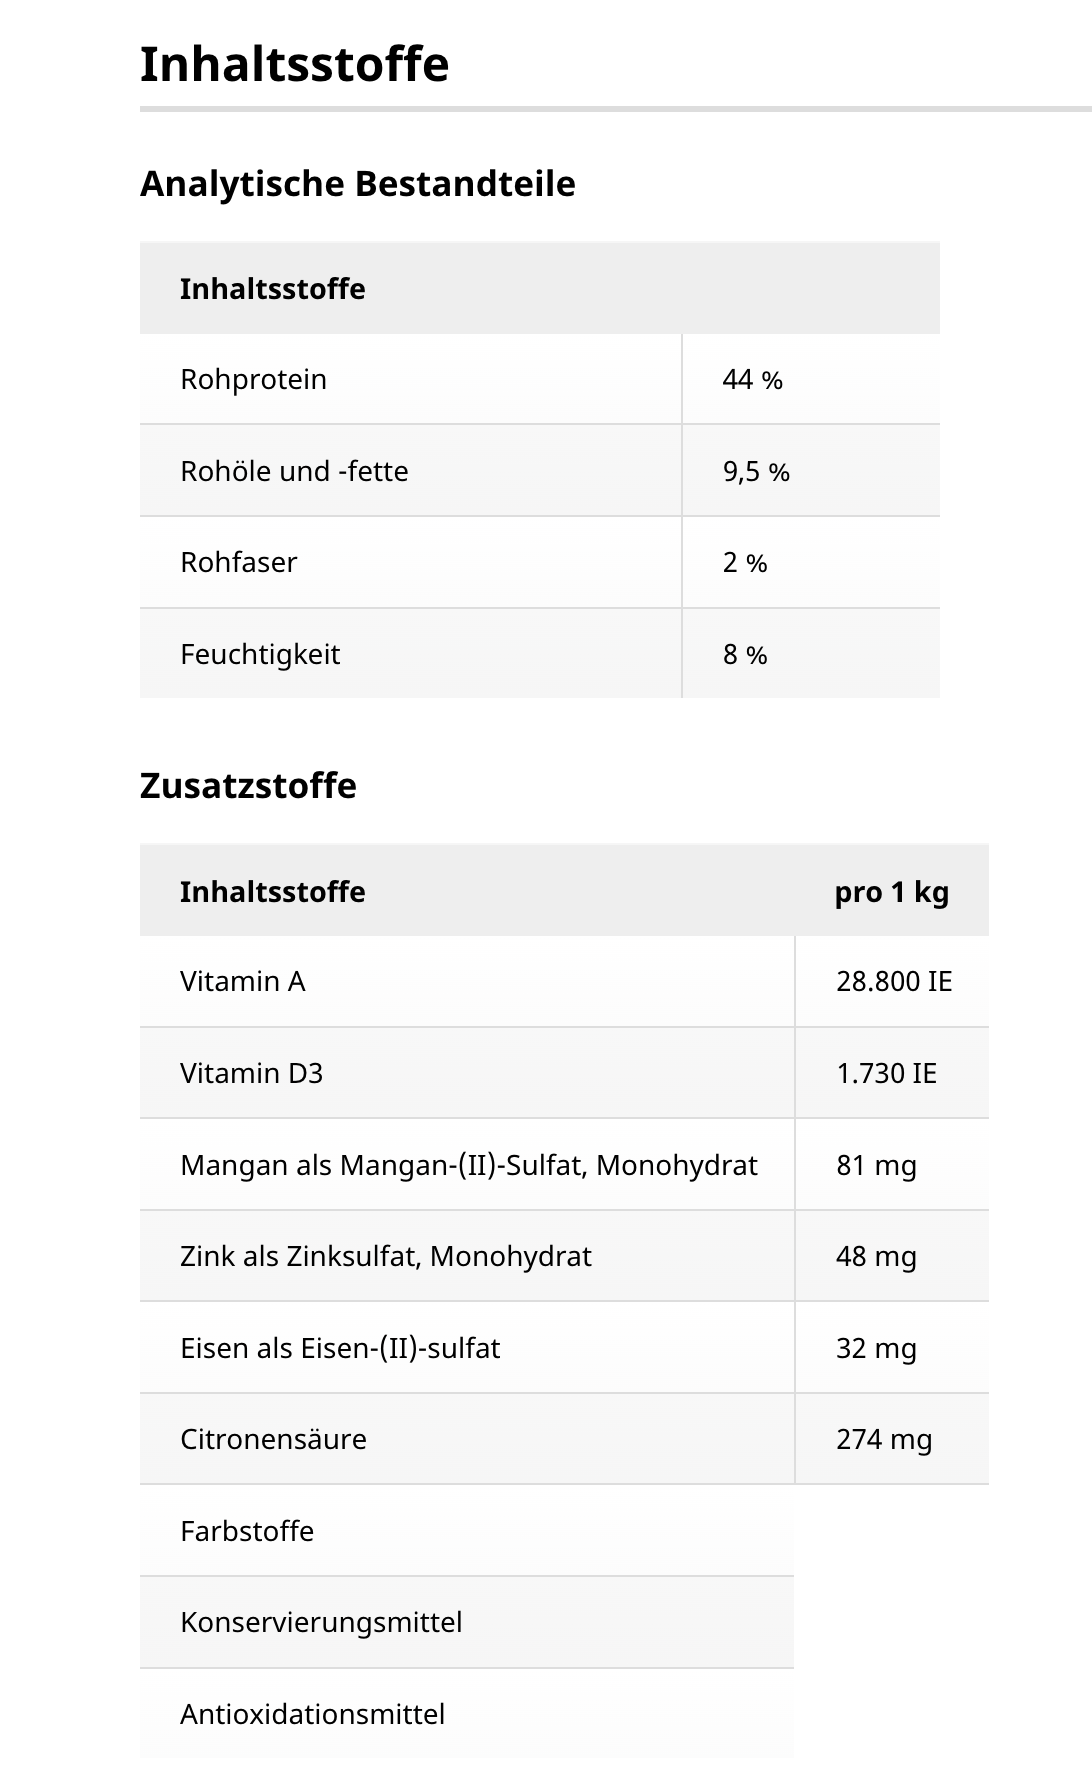The image size is (1092, 1770).
Task: Select the Vitamin A row label
Action: (242, 982)
